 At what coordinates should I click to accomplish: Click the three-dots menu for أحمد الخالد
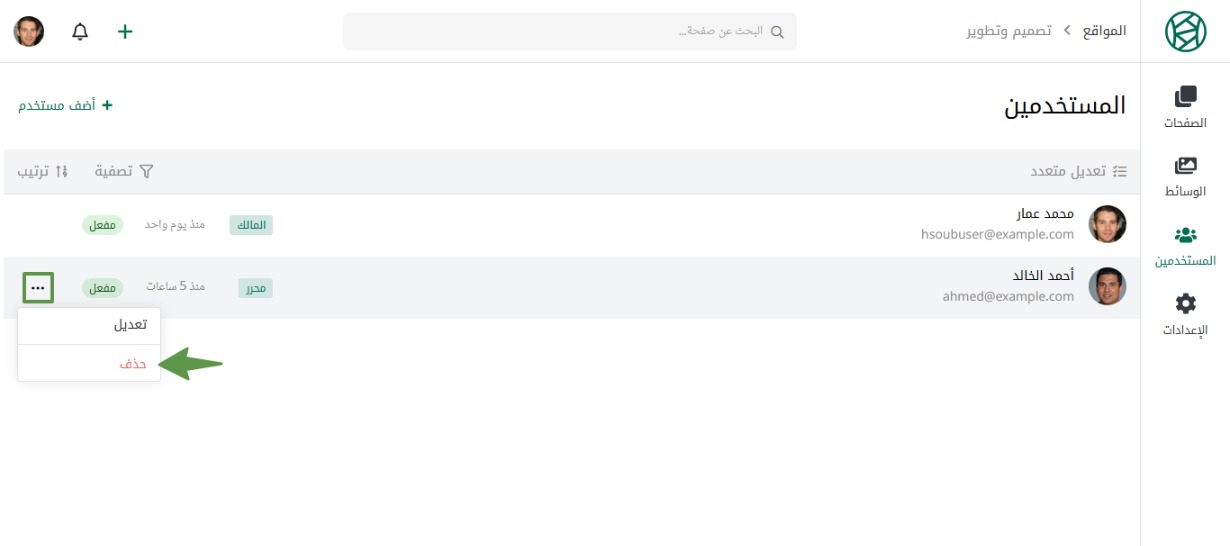38,288
